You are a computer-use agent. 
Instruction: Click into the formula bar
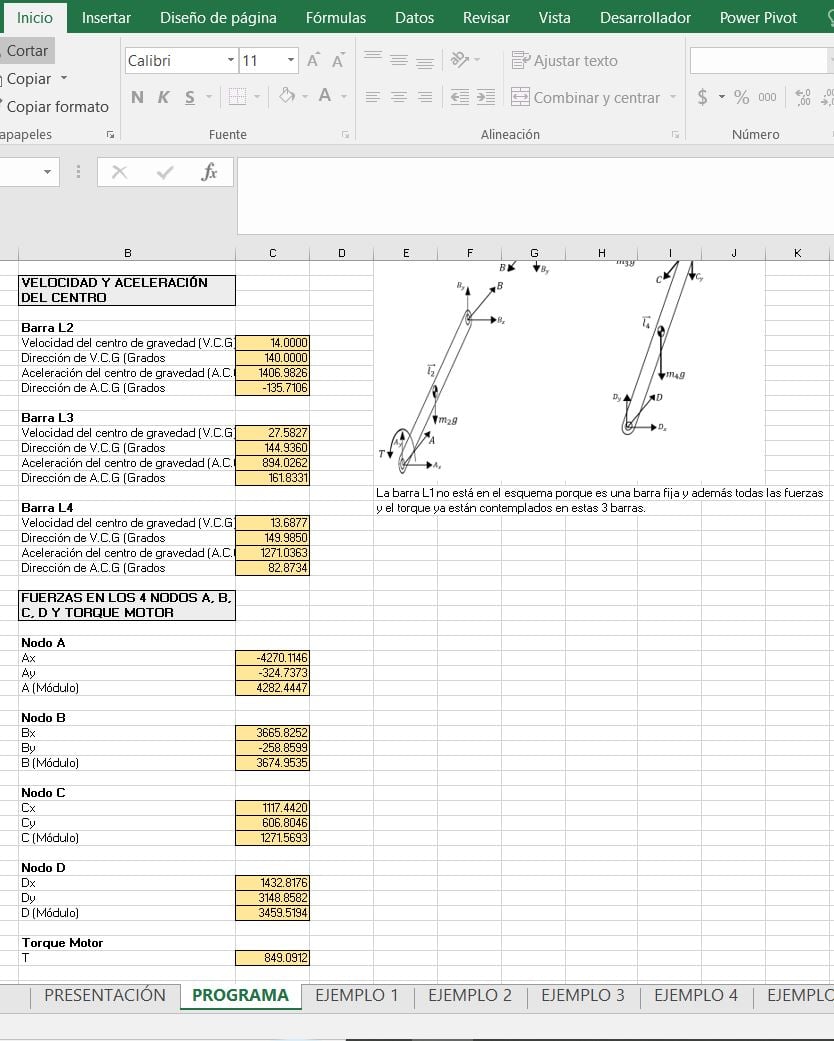[535, 196]
